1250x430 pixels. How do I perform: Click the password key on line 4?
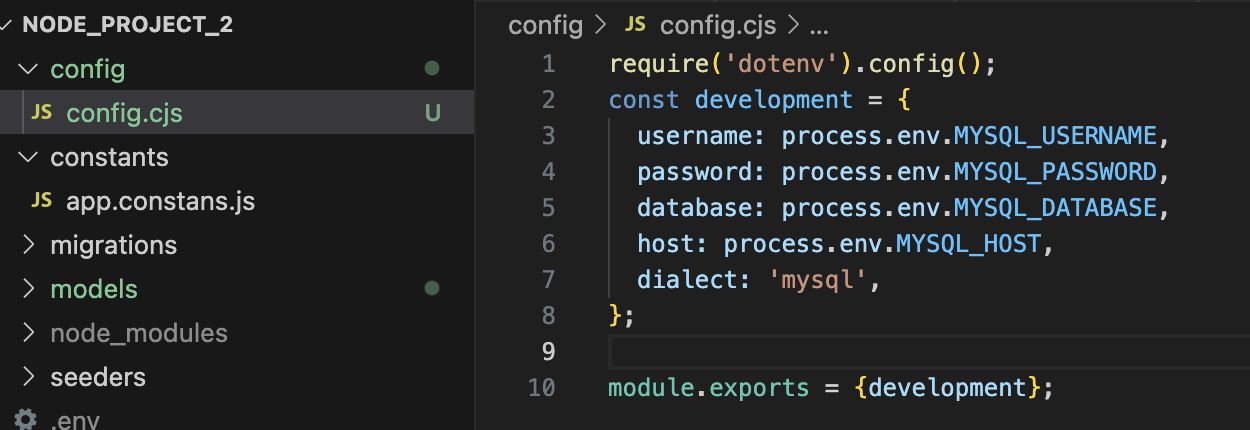tap(694, 172)
